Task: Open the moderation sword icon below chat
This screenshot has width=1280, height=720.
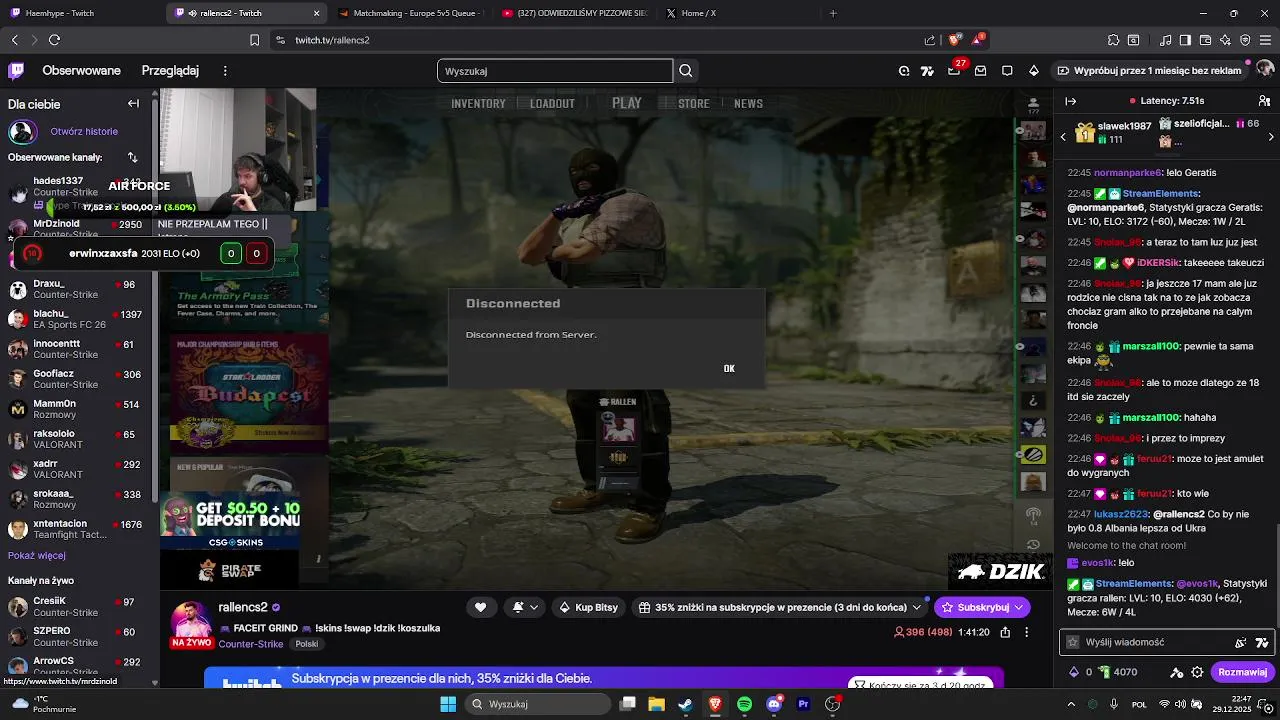Action: [x=1177, y=672]
